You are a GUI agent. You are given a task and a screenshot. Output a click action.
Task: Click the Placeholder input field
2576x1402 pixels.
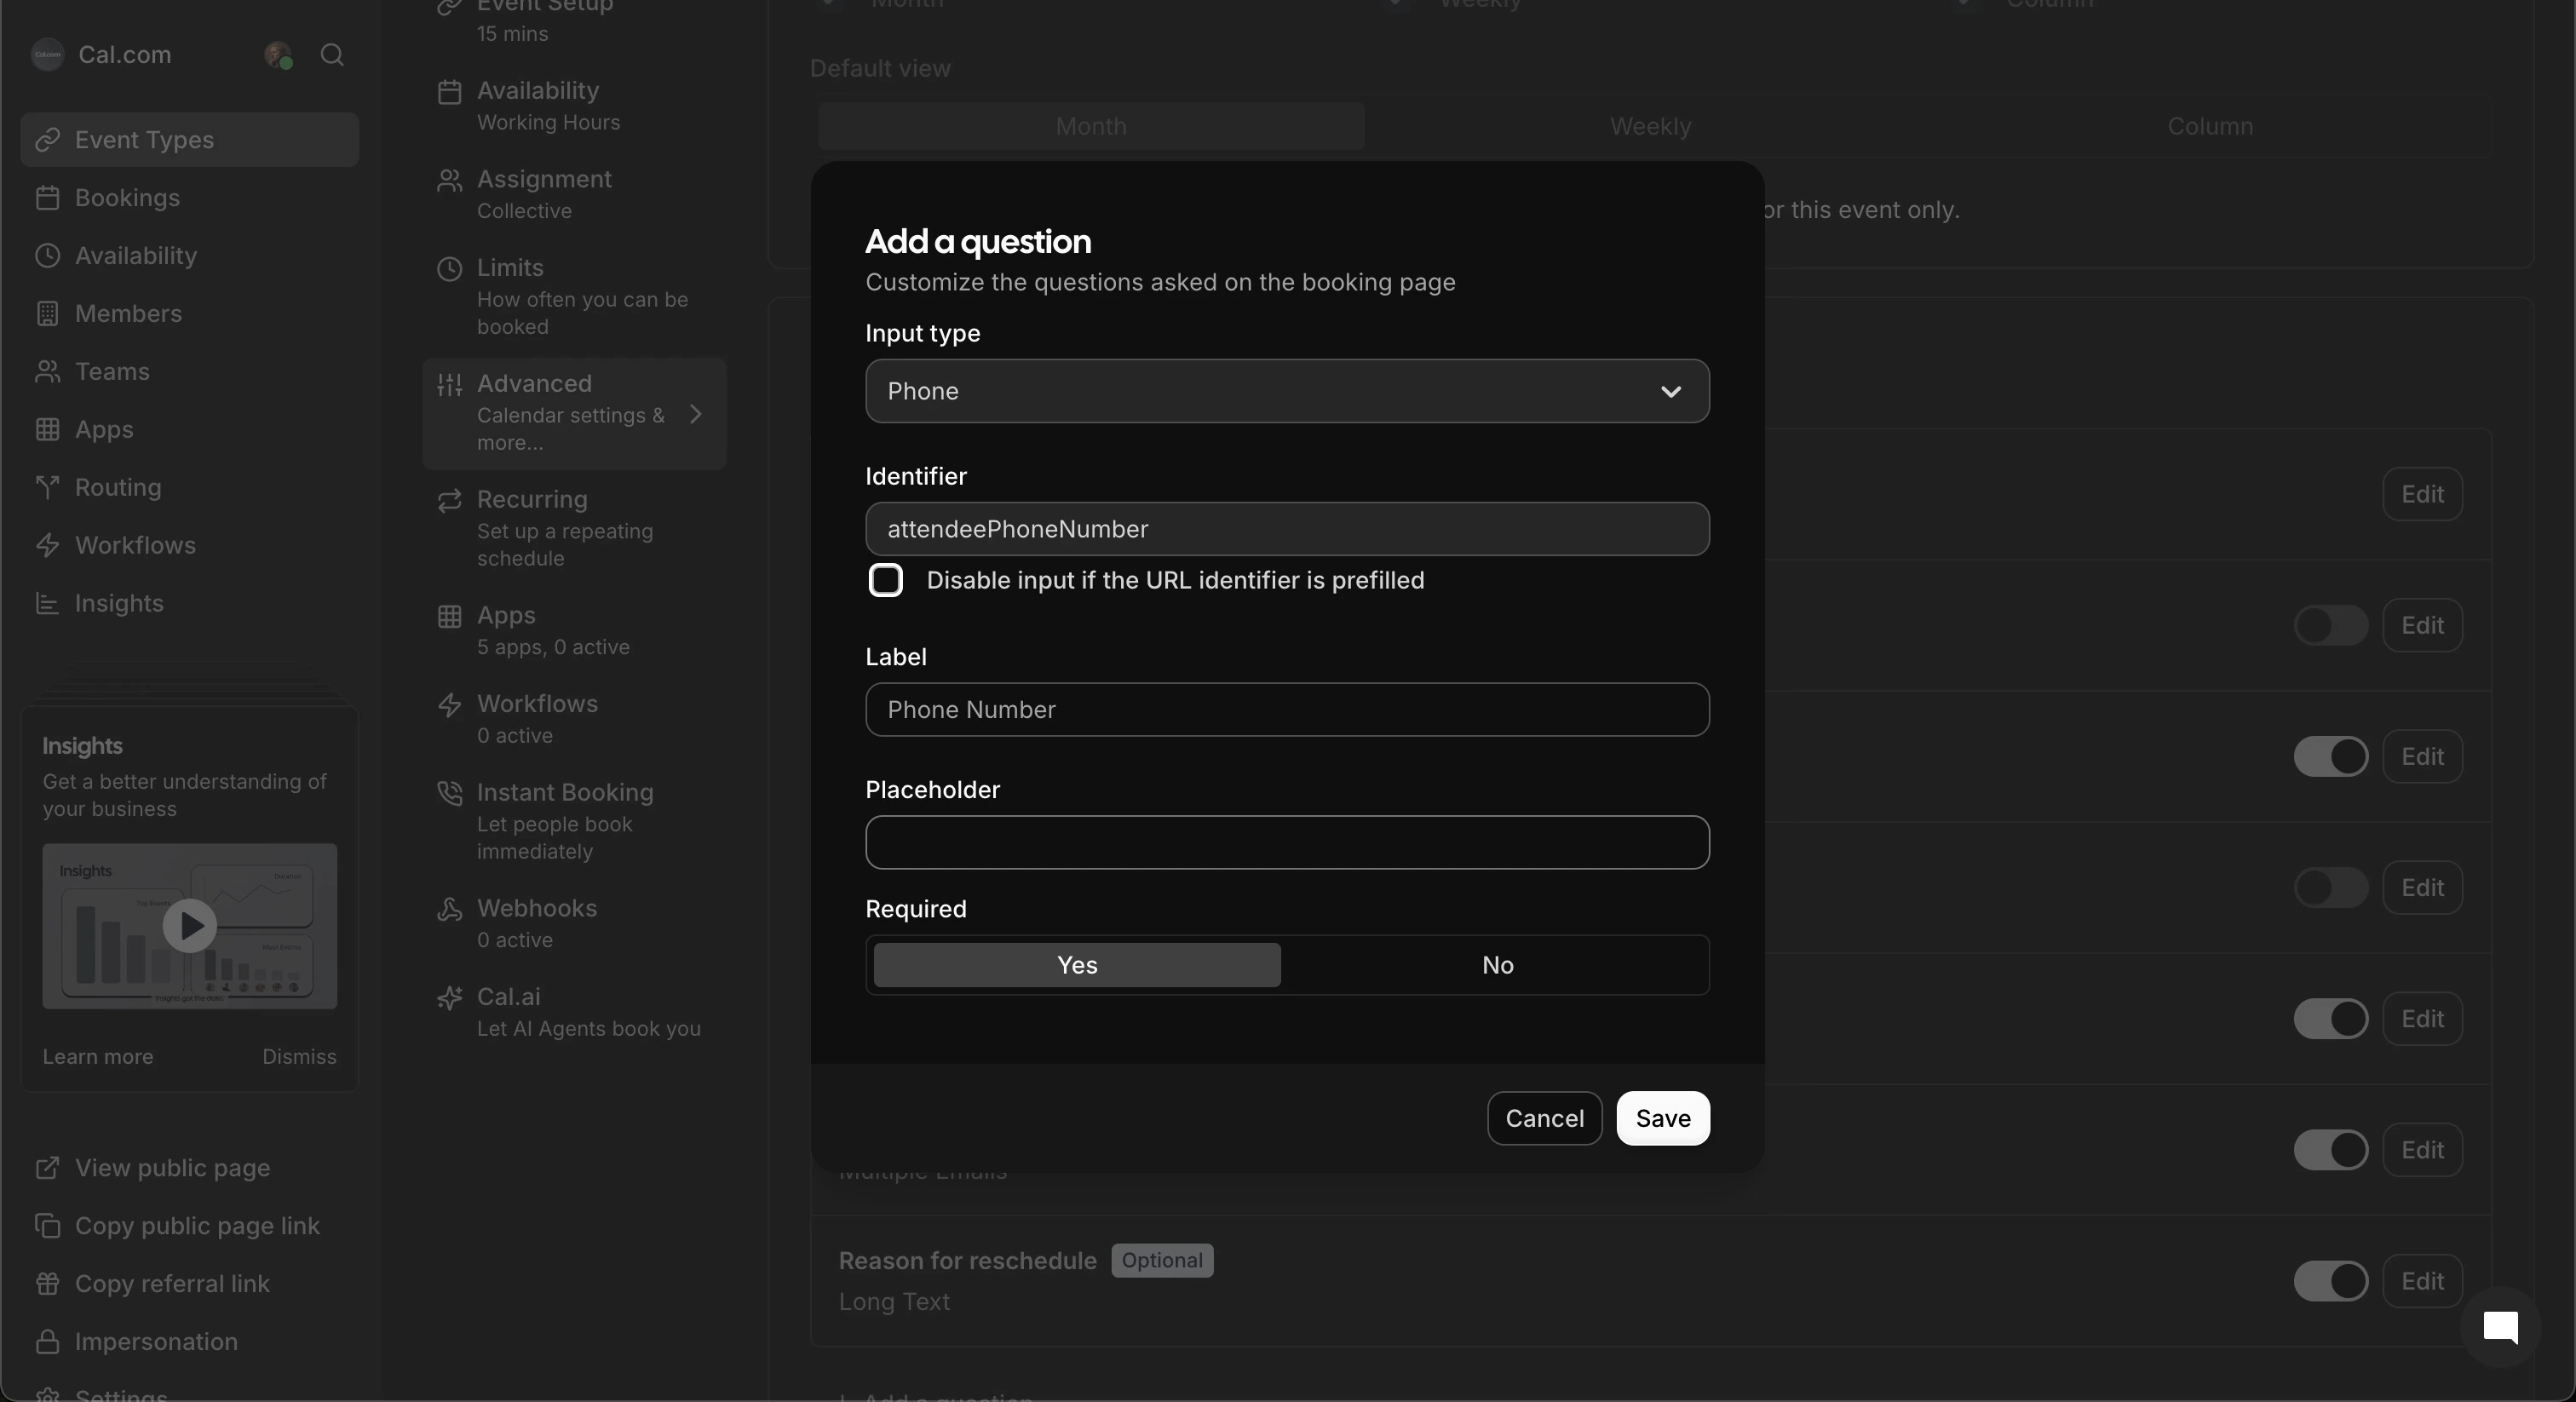(x=1287, y=842)
